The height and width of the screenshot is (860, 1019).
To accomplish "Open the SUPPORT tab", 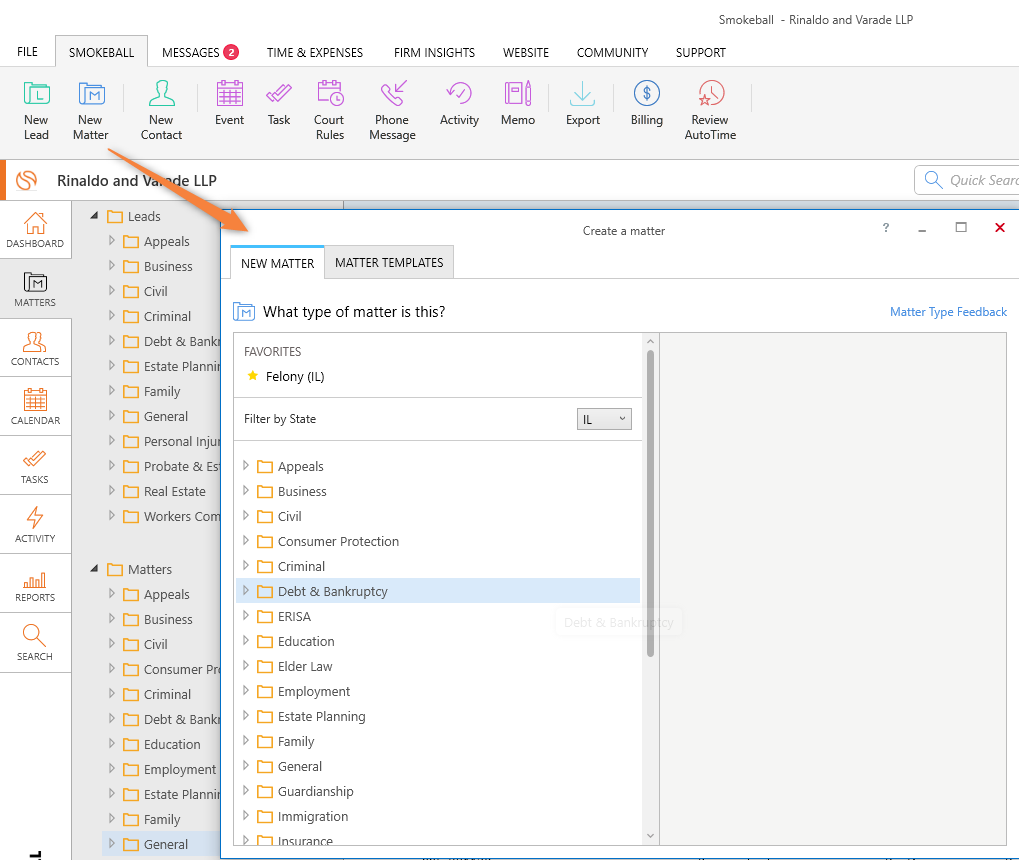I will click(701, 52).
